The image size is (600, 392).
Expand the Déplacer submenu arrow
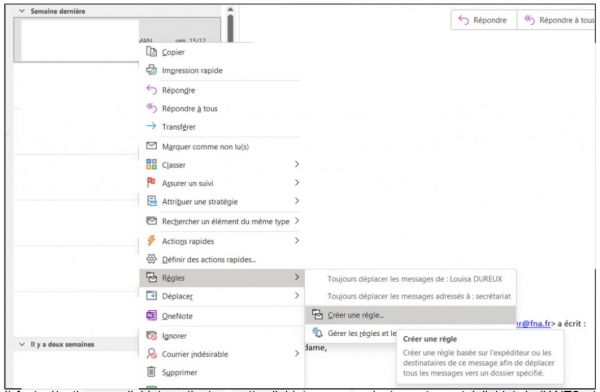[297, 296]
